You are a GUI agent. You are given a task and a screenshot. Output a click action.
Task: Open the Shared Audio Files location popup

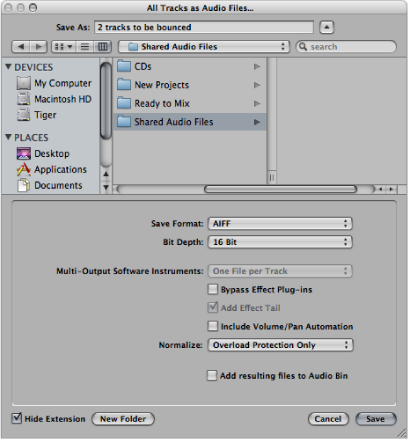[204, 47]
